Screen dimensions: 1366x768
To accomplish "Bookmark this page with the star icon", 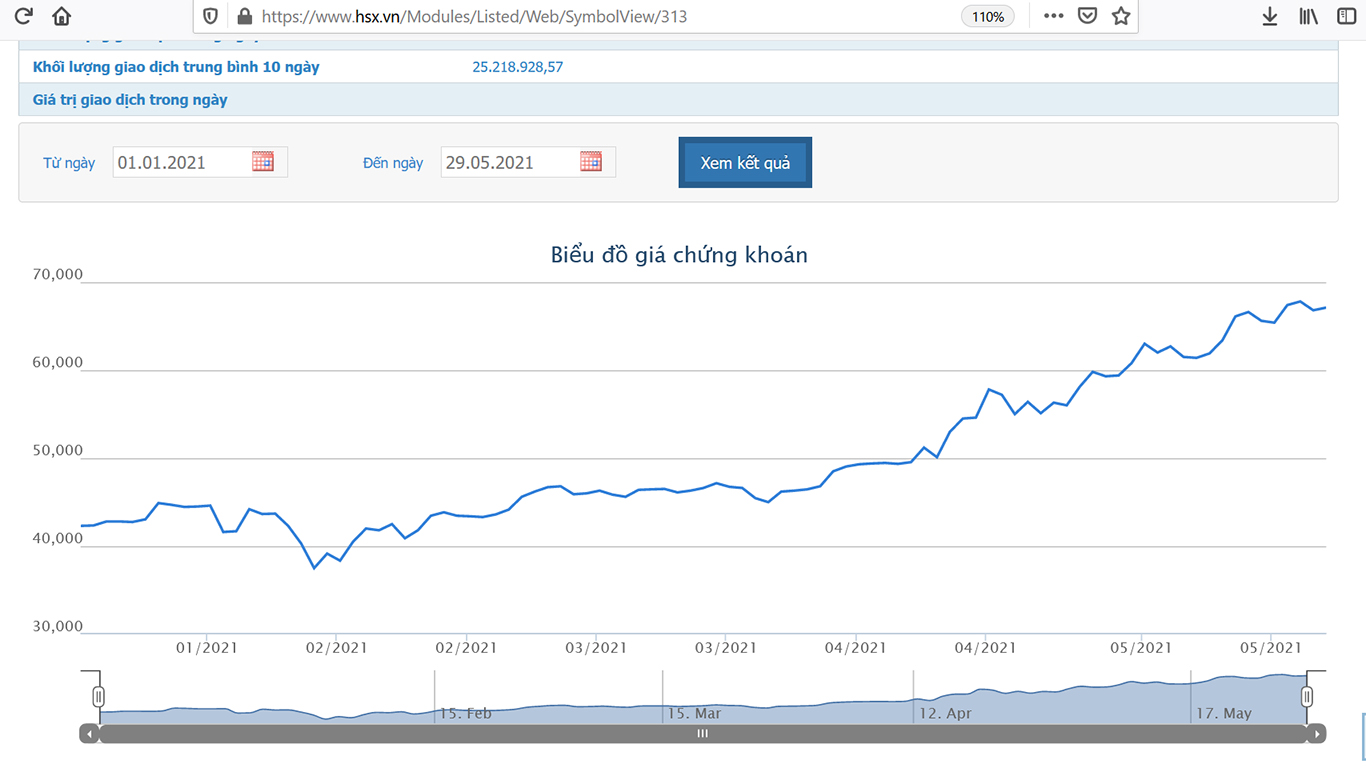I will pyautogui.click(x=1121, y=16).
